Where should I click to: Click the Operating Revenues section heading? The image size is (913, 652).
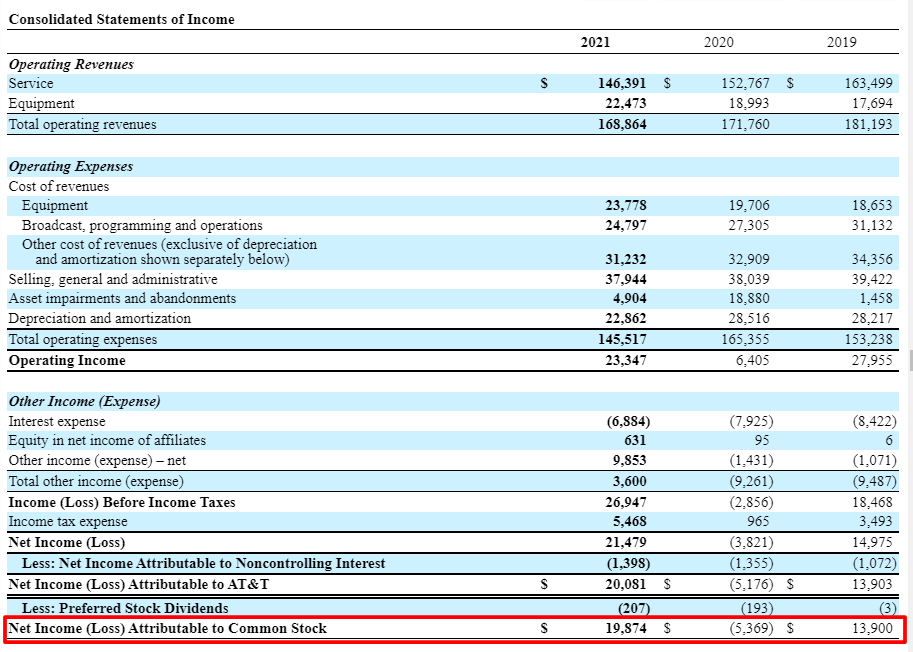point(71,64)
